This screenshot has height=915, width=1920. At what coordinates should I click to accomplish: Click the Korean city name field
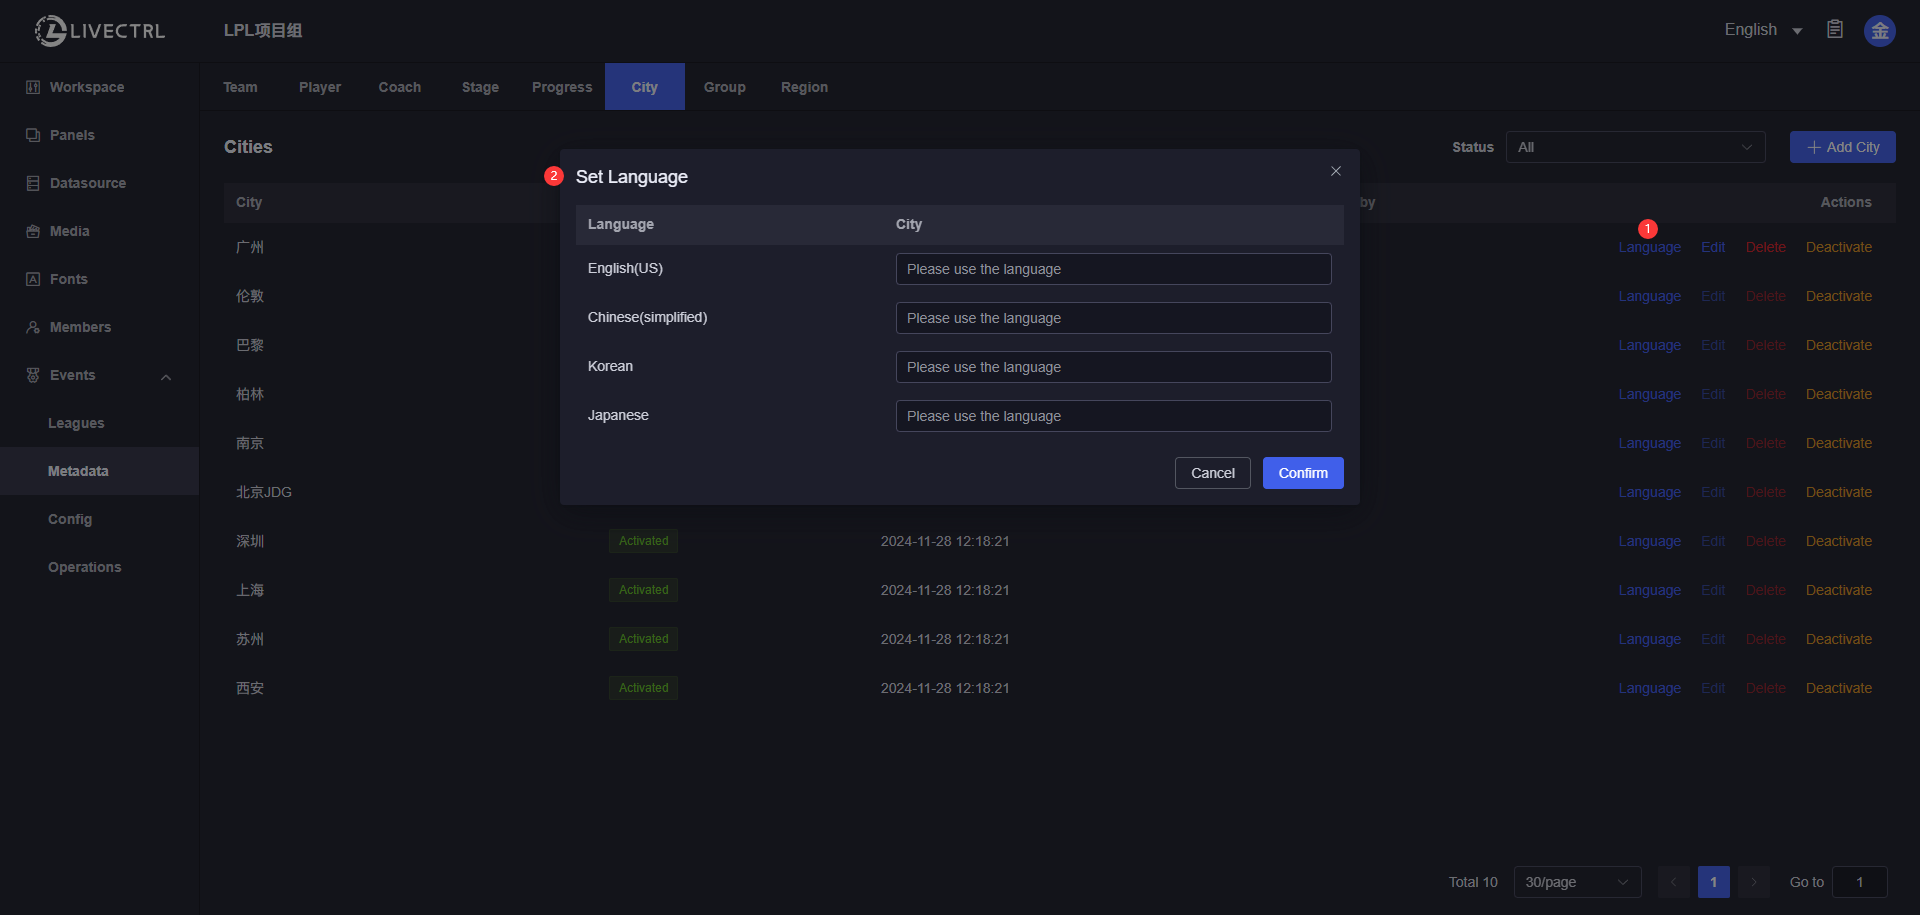(x=1113, y=367)
